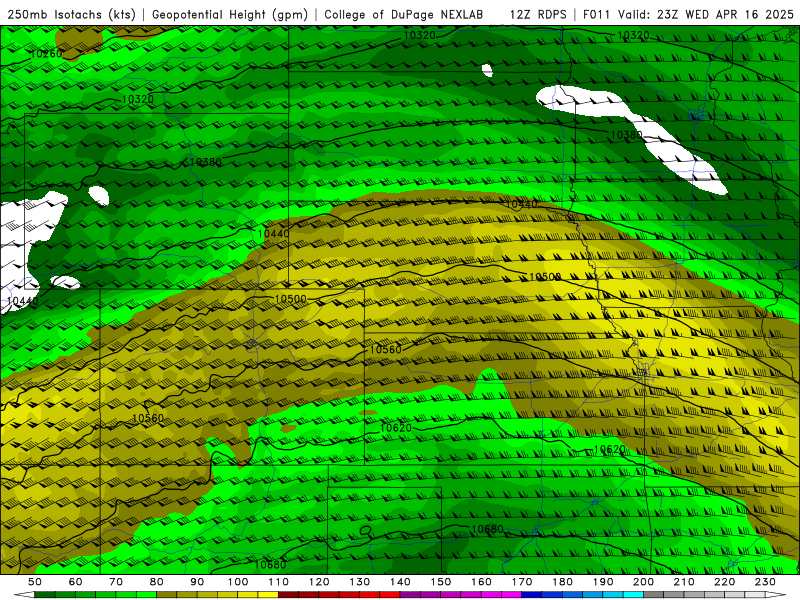The width and height of the screenshot is (800, 600).
Task: Click the 'Geopotential Height (gpm)' title text
Action: click(230, 14)
